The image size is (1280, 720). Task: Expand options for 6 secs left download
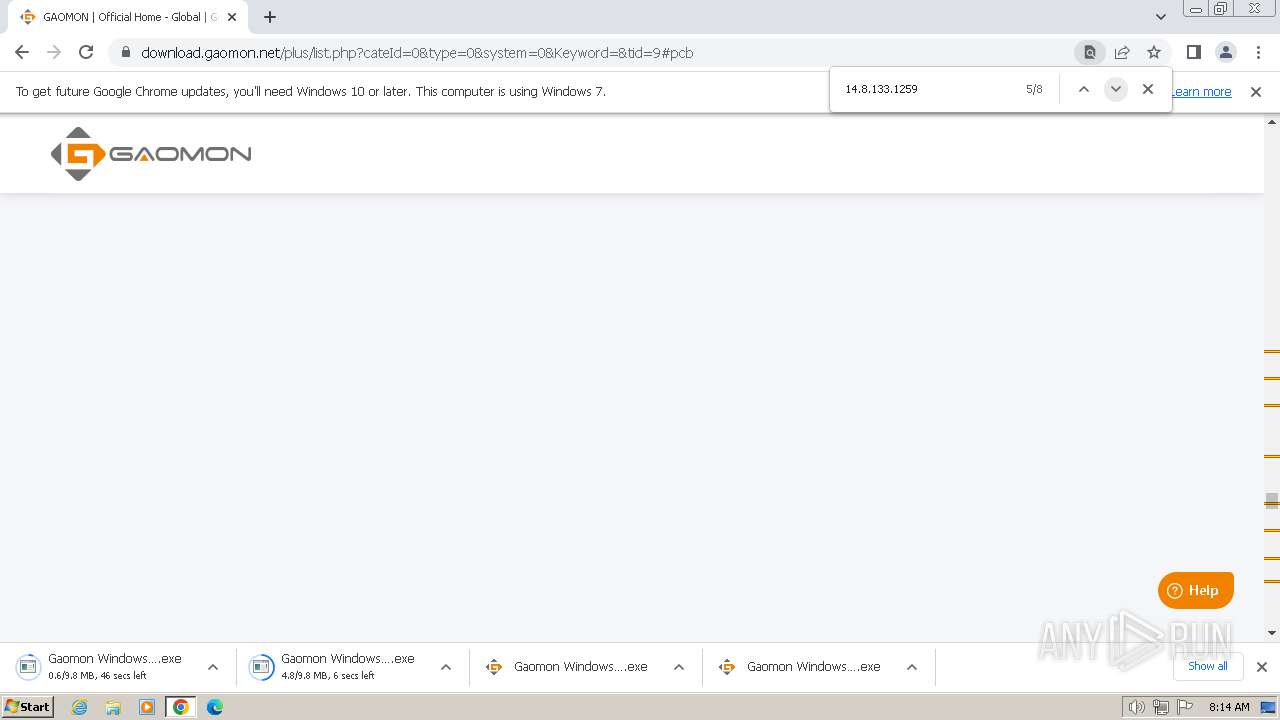tap(446, 667)
